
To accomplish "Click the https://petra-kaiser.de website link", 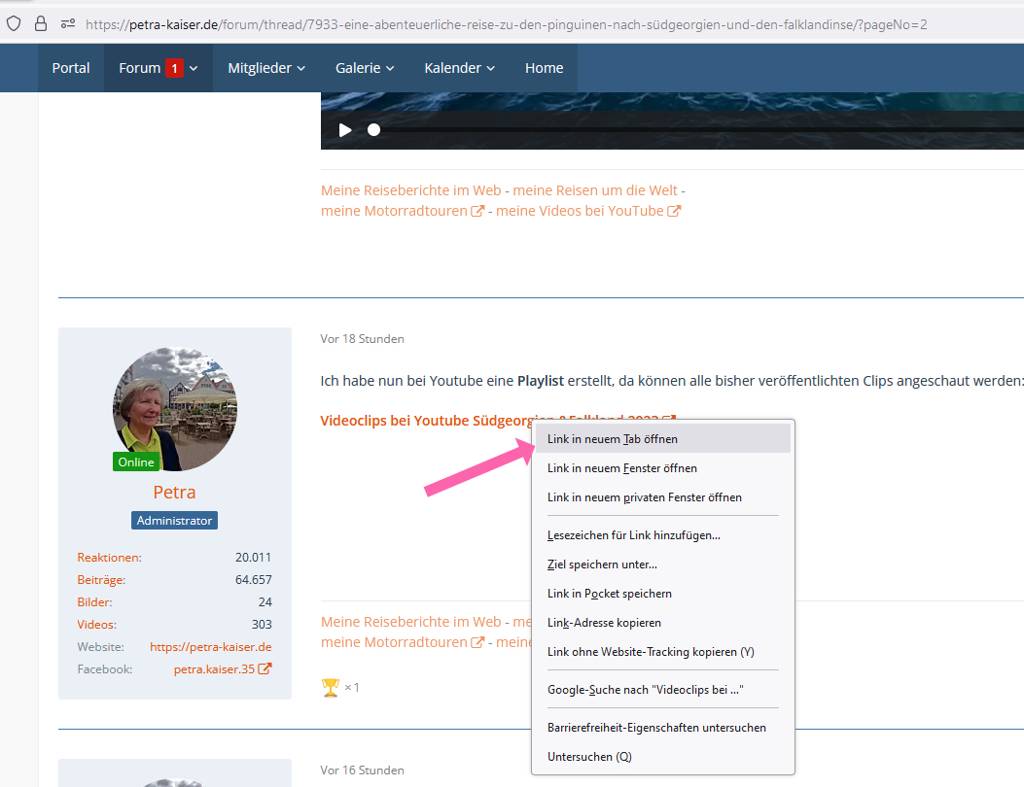I will [210, 647].
